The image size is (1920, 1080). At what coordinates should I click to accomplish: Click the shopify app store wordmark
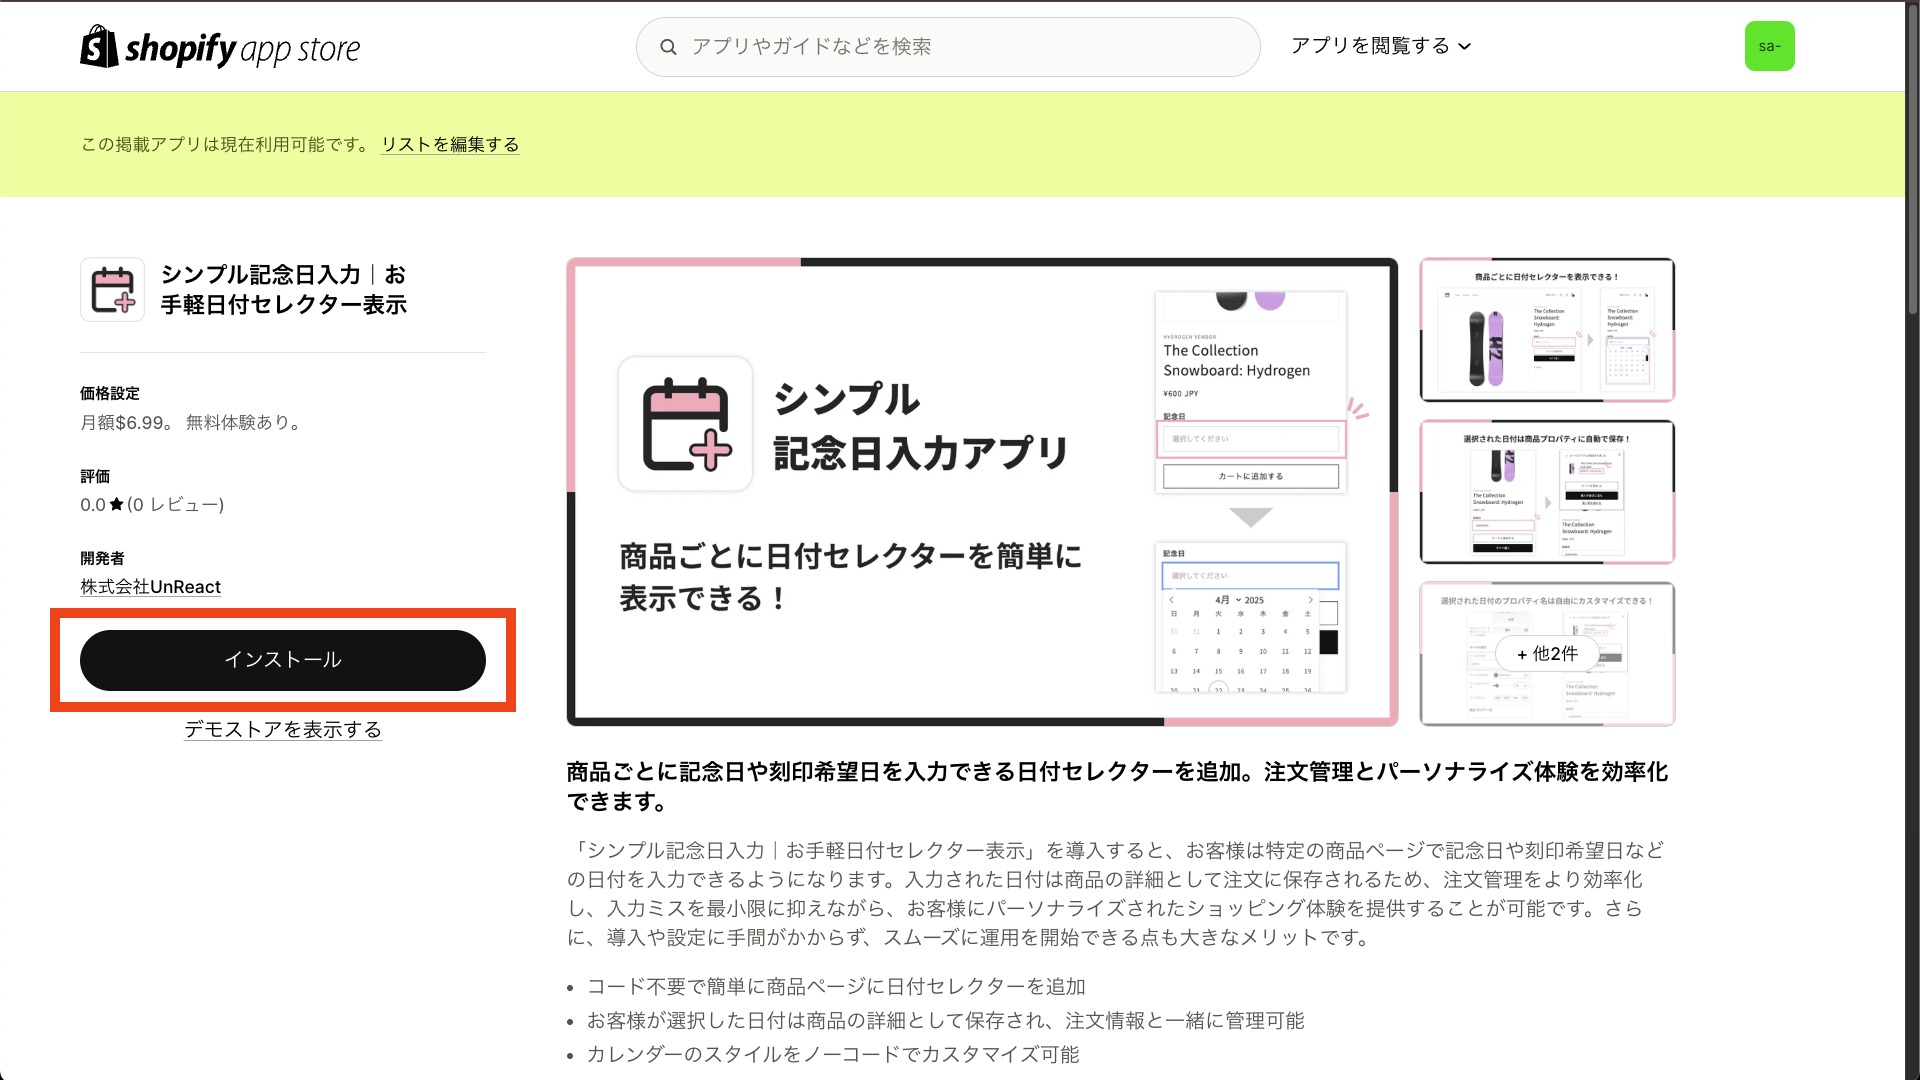242,48
